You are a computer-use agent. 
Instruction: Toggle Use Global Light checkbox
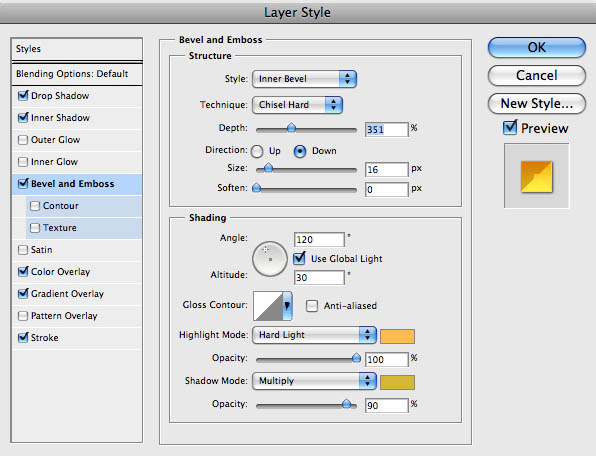pyautogui.click(x=300, y=258)
